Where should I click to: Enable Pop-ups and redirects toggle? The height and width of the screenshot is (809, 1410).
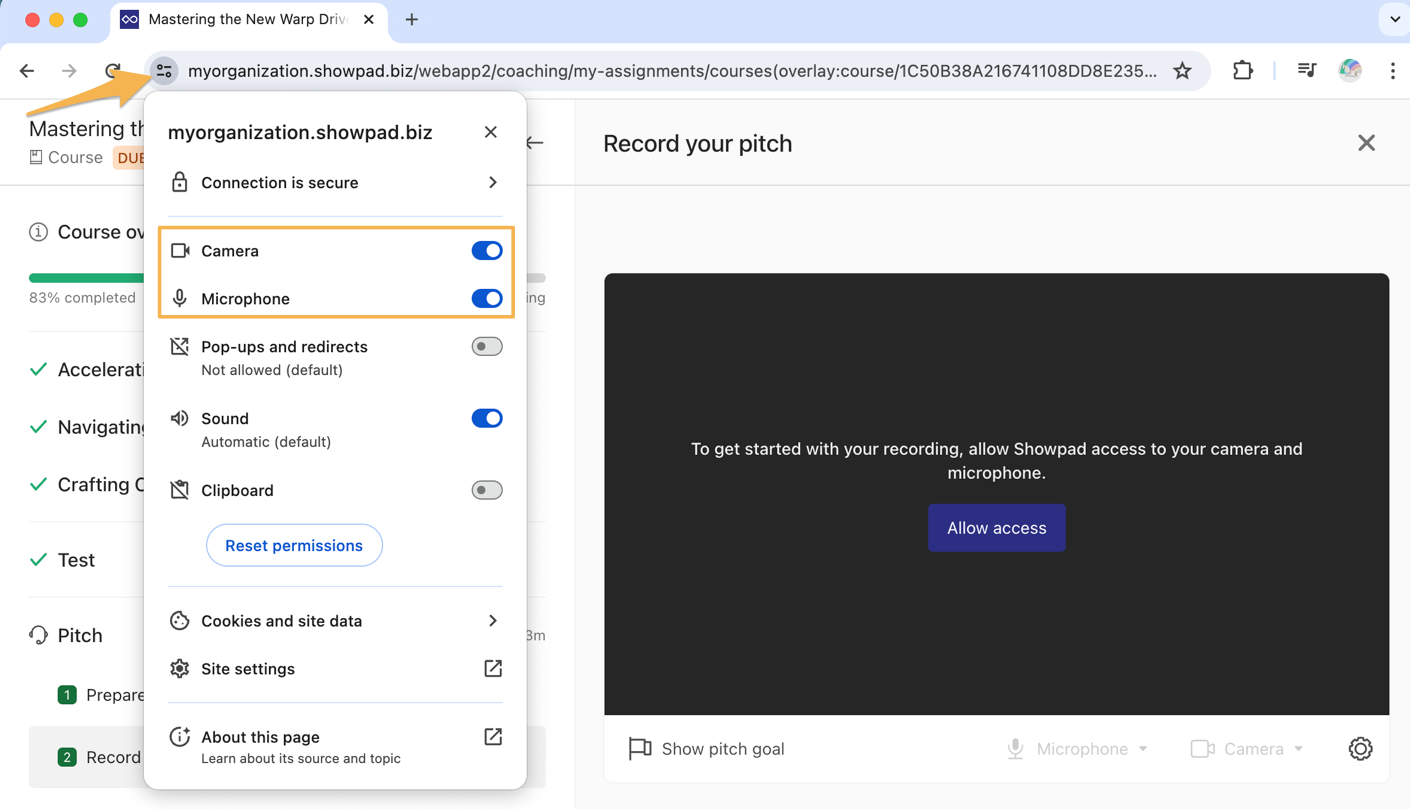click(487, 347)
